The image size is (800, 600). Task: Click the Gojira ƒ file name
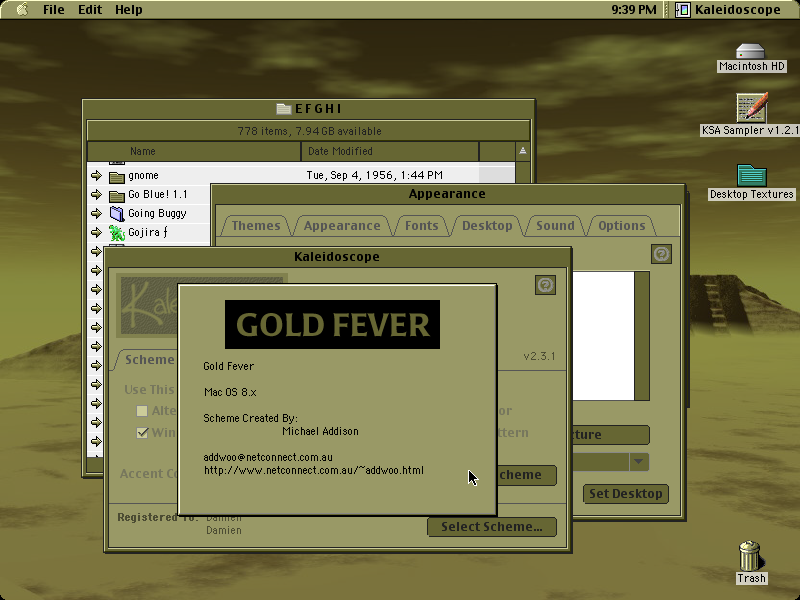click(x=147, y=232)
